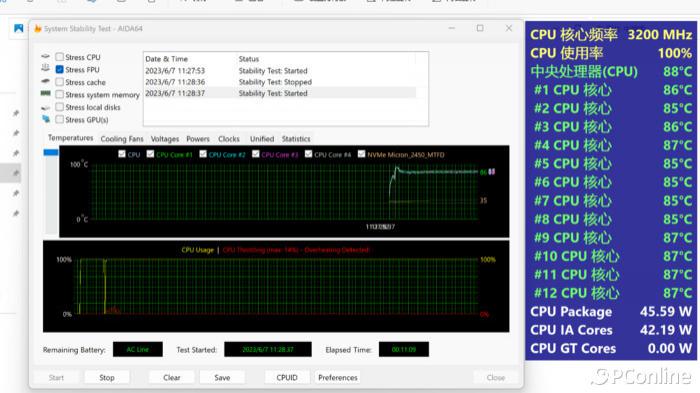Toggle the CPU Core #1 graph checkbox
This screenshot has height=393, width=700.
150,154
